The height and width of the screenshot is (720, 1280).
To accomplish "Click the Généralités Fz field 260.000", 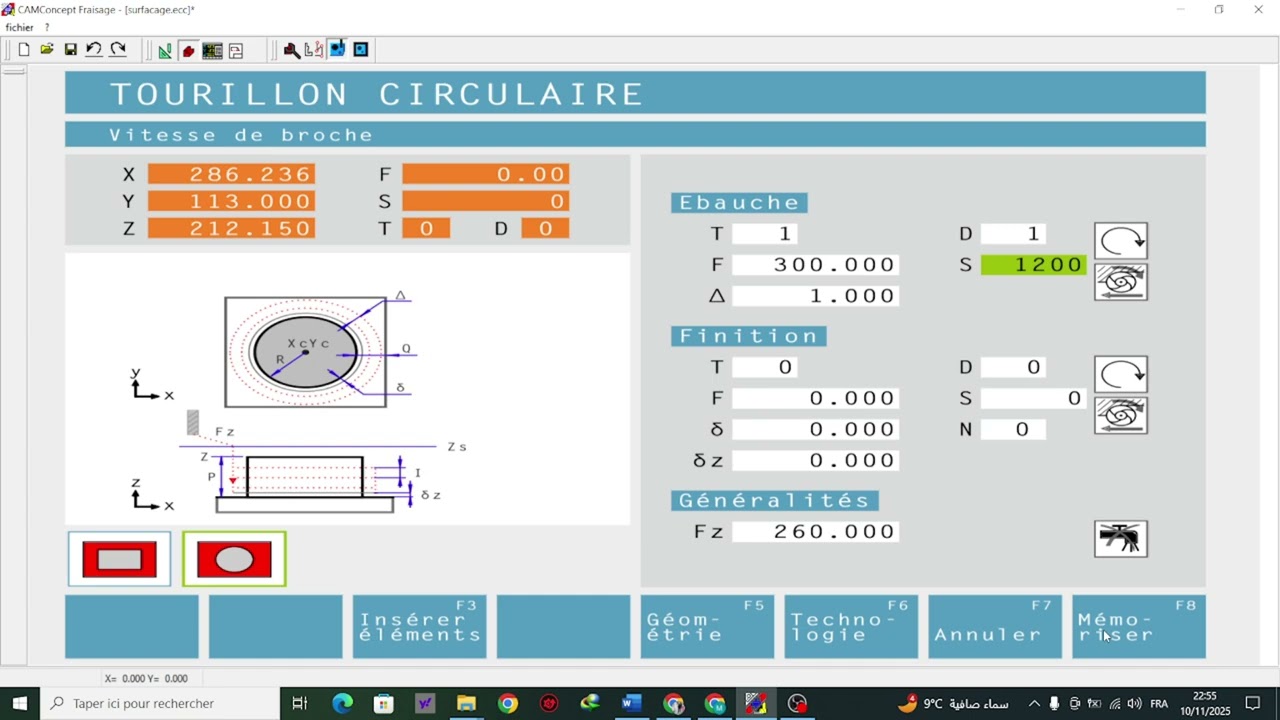I will (x=815, y=532).
